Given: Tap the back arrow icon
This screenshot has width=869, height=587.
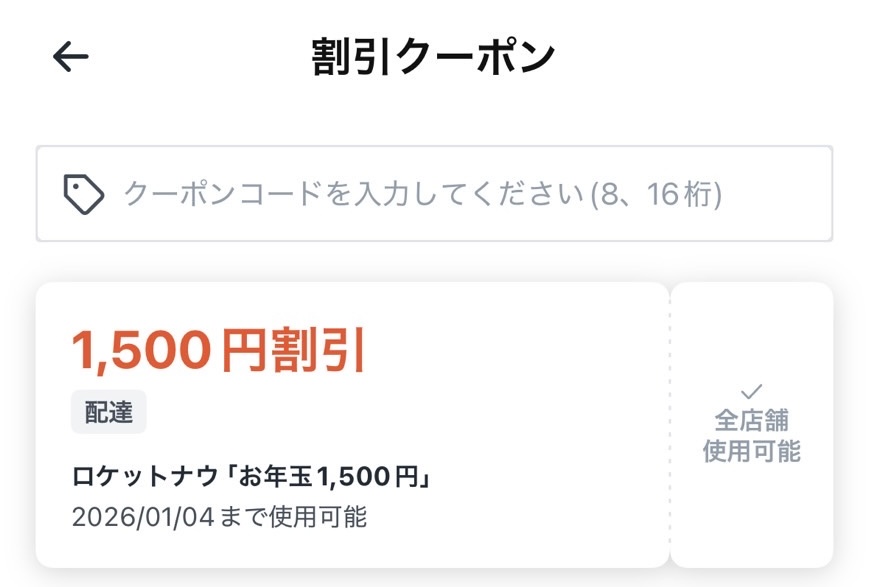Looking at the screenshot, I should (x=71, y=57).
